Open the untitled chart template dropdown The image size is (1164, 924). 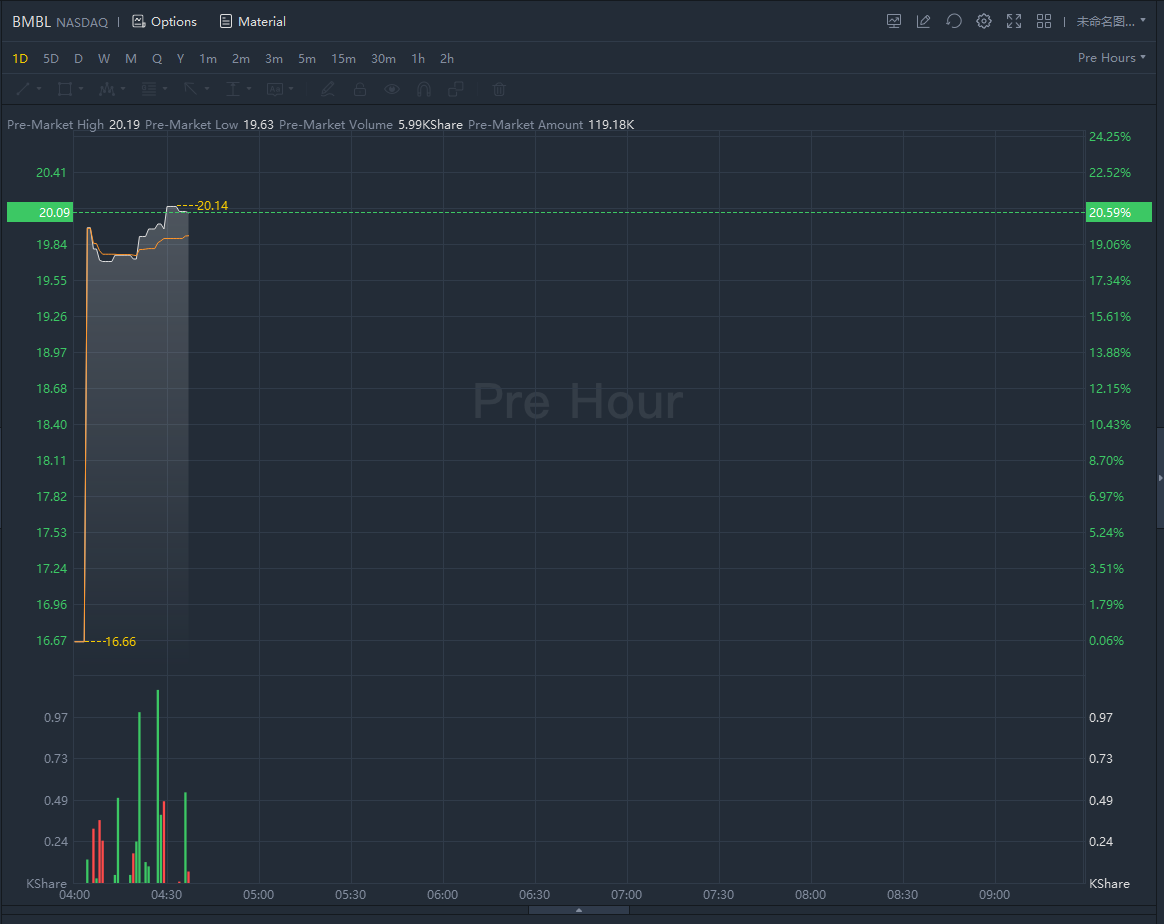(x=1111, y=22)
